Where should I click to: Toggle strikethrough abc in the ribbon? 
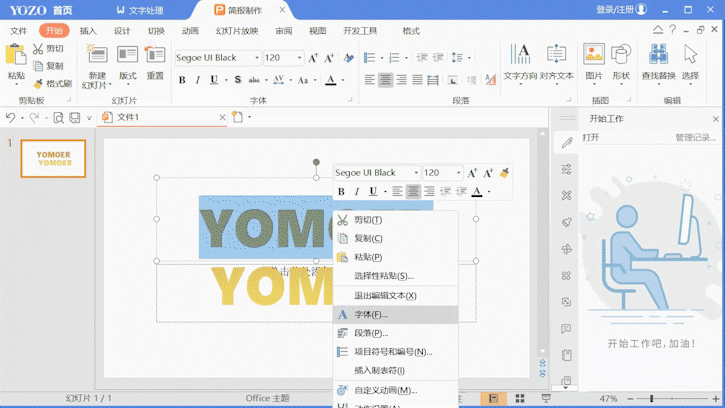pyautogui.click(x=254, y=80)
